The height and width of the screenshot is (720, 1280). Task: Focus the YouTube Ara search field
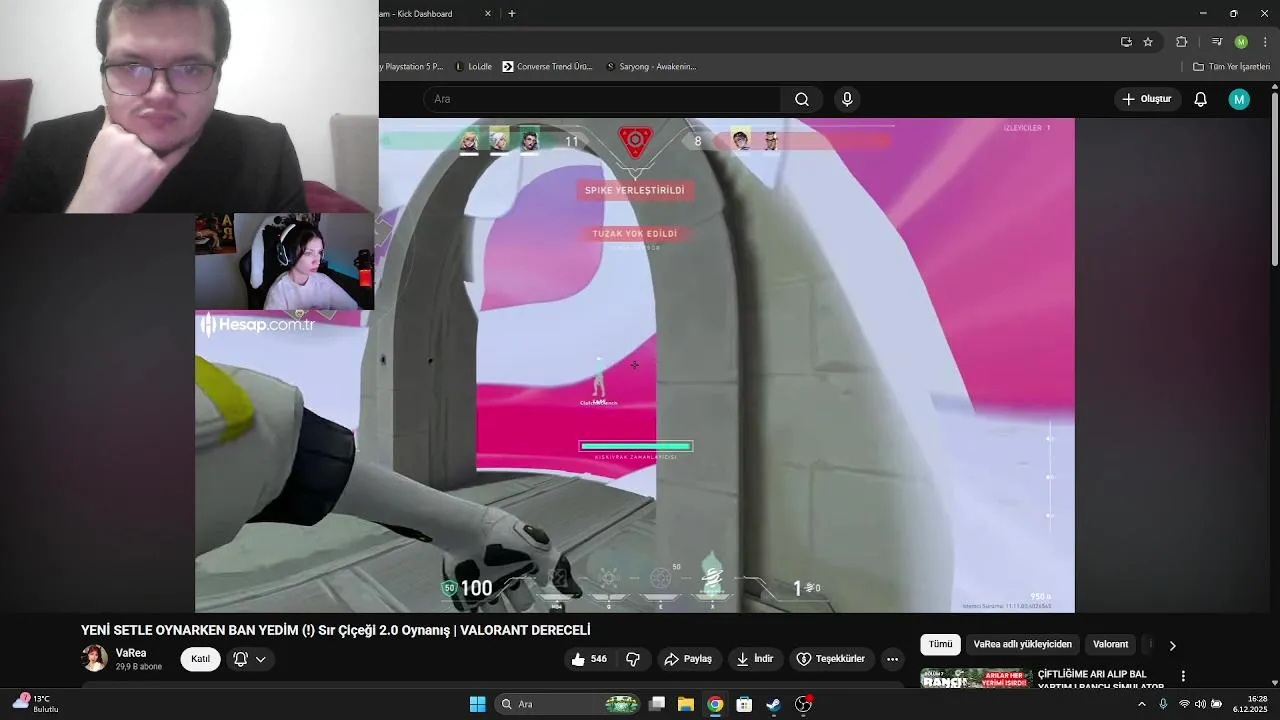pos(602,99)
